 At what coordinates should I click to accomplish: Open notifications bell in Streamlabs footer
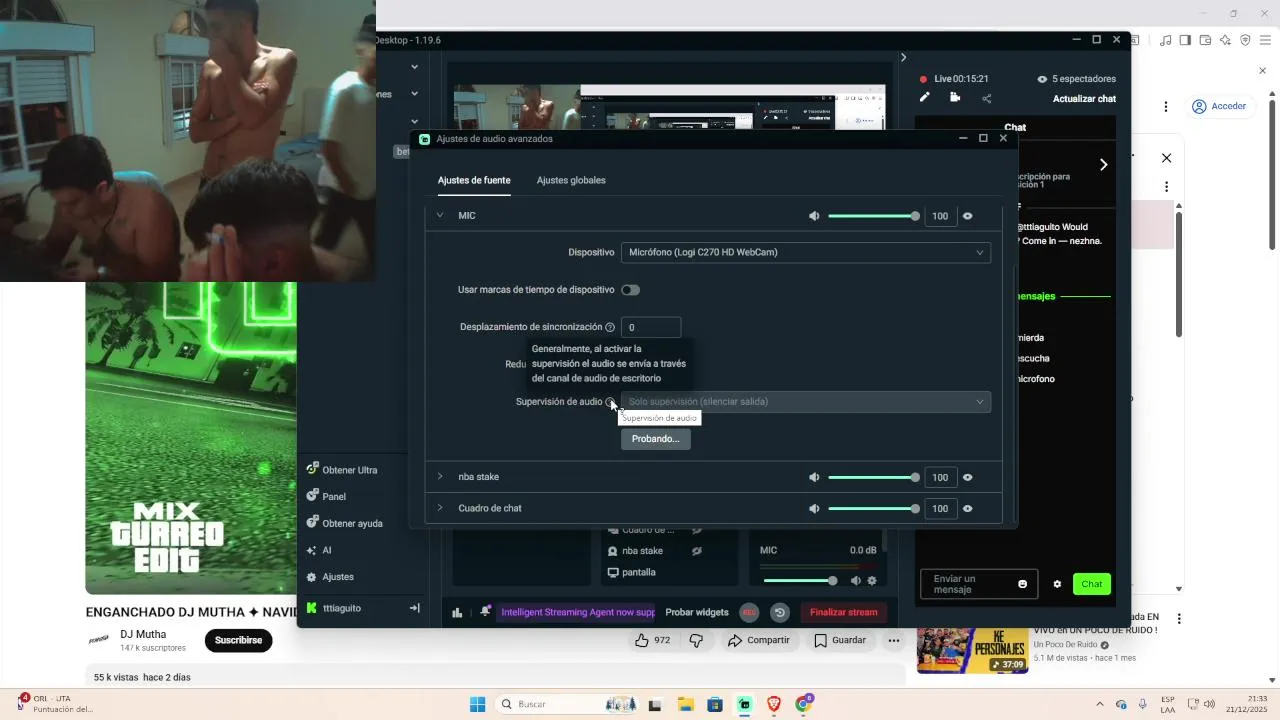[485, 612]
